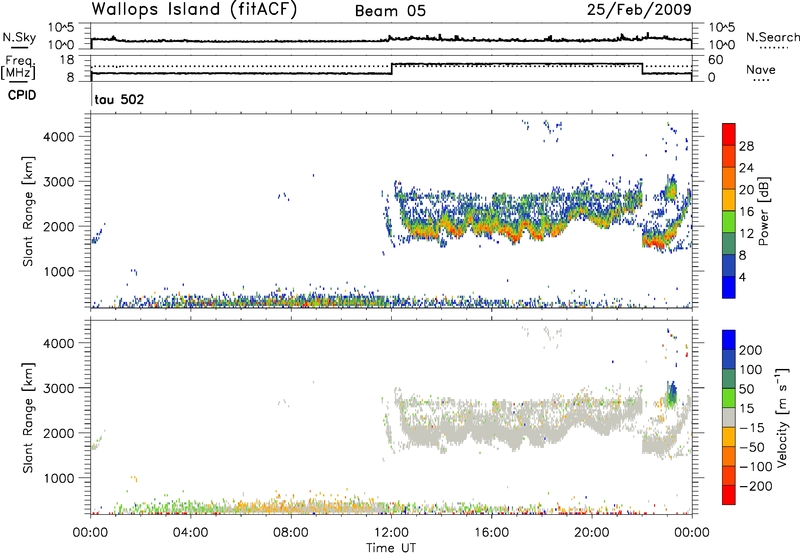Select the "-200" label on the velocity color bar
The height and width of the screenshot is (554, 800).
(x=756, y=486)
